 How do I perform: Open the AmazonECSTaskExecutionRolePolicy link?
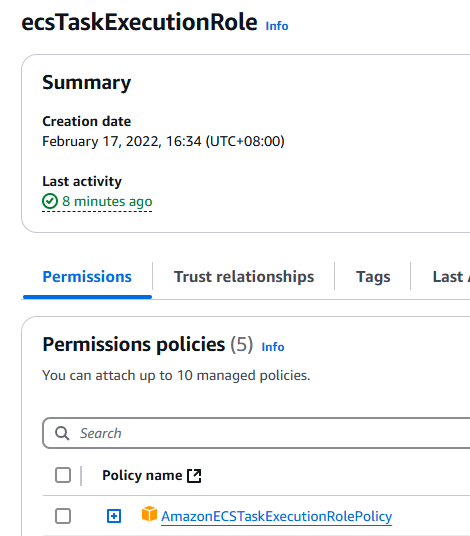pyautogui.click(x=277, y=516)
